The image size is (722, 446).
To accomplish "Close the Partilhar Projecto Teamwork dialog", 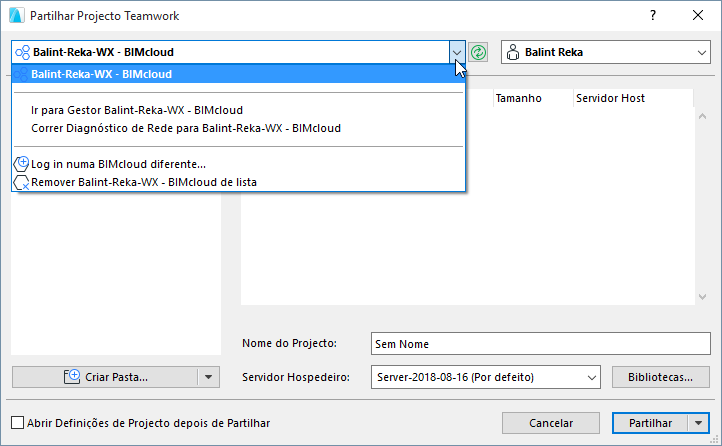I will (x=698, y=15).
